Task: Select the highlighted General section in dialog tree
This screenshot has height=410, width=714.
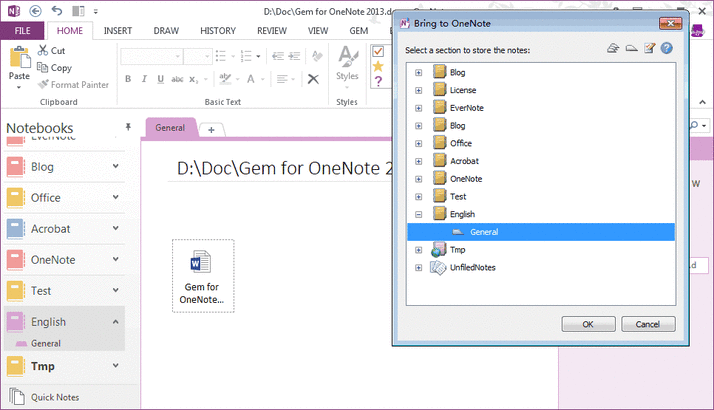Action: point(541,232)
